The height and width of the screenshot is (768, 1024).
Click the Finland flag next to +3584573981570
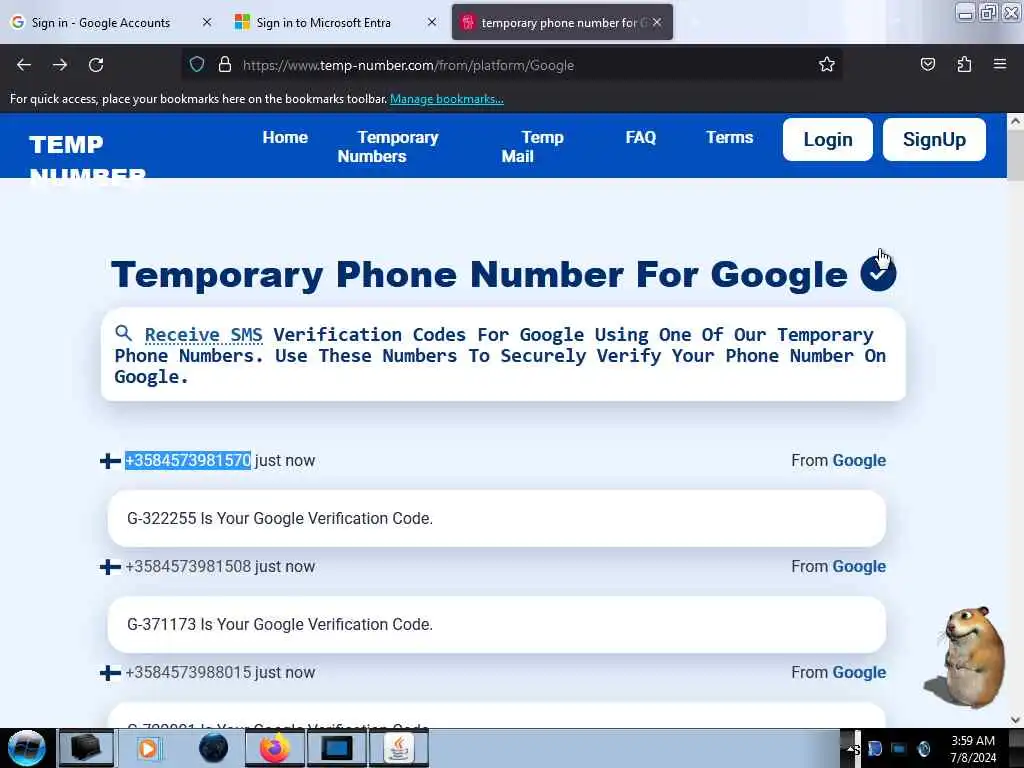click(110, 461)
